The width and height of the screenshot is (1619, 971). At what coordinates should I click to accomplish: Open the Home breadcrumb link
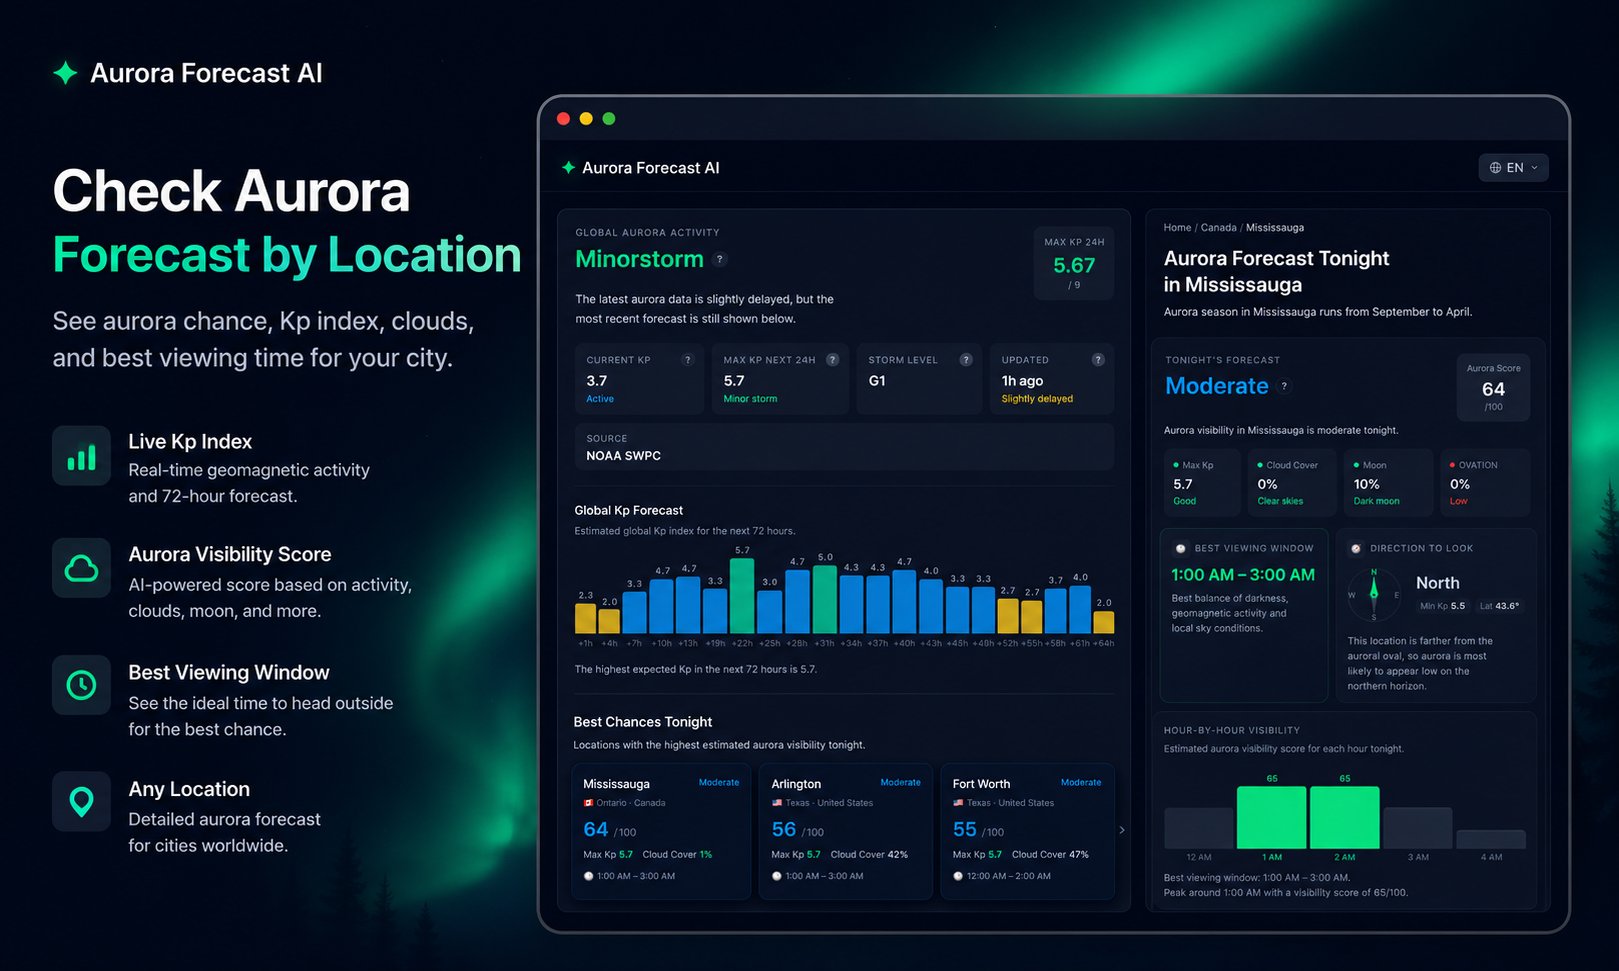(x=1177, y=228)
